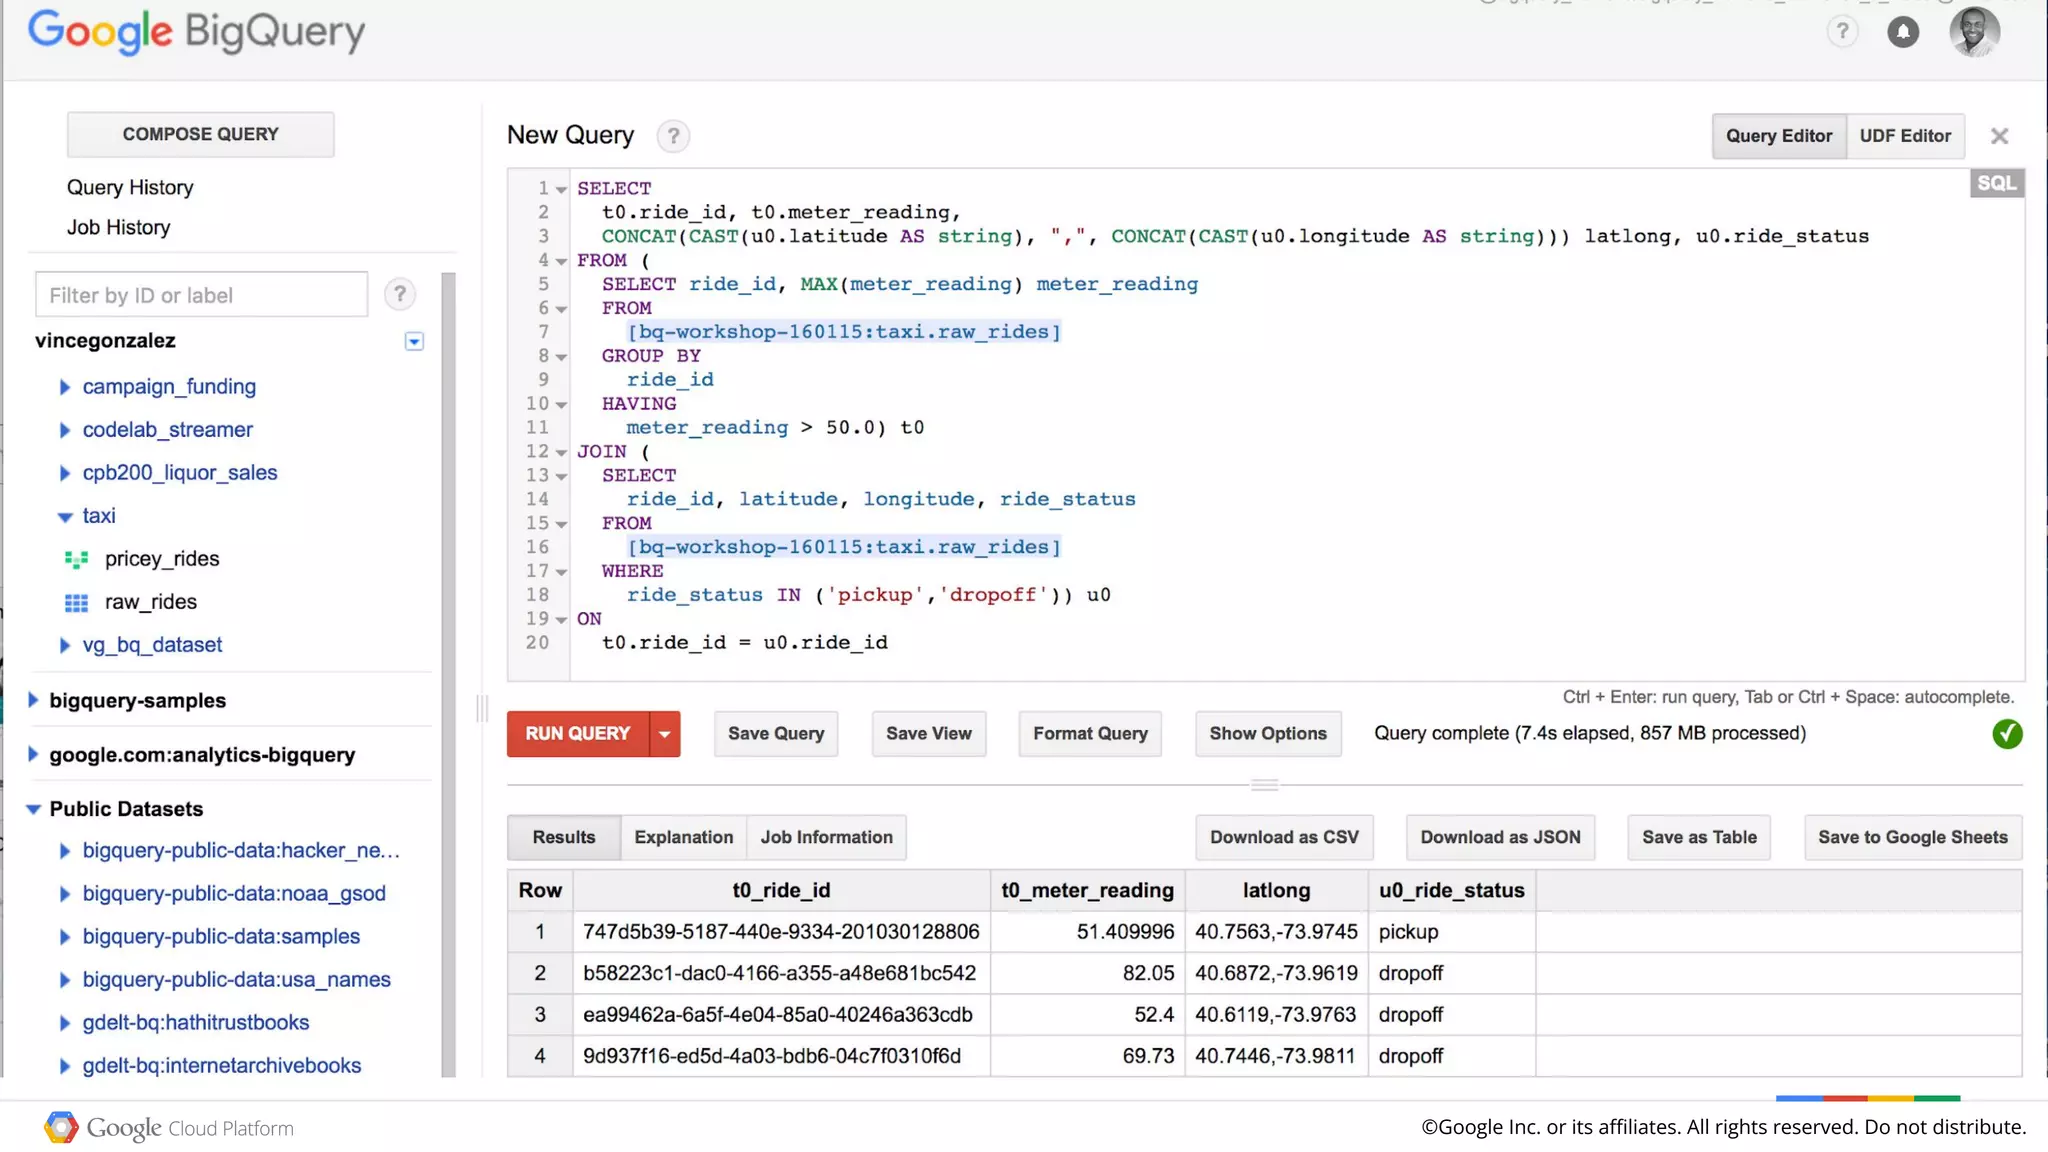Click the help icon beside New Query
The image size is (2048, 1152).
[673, 136]
